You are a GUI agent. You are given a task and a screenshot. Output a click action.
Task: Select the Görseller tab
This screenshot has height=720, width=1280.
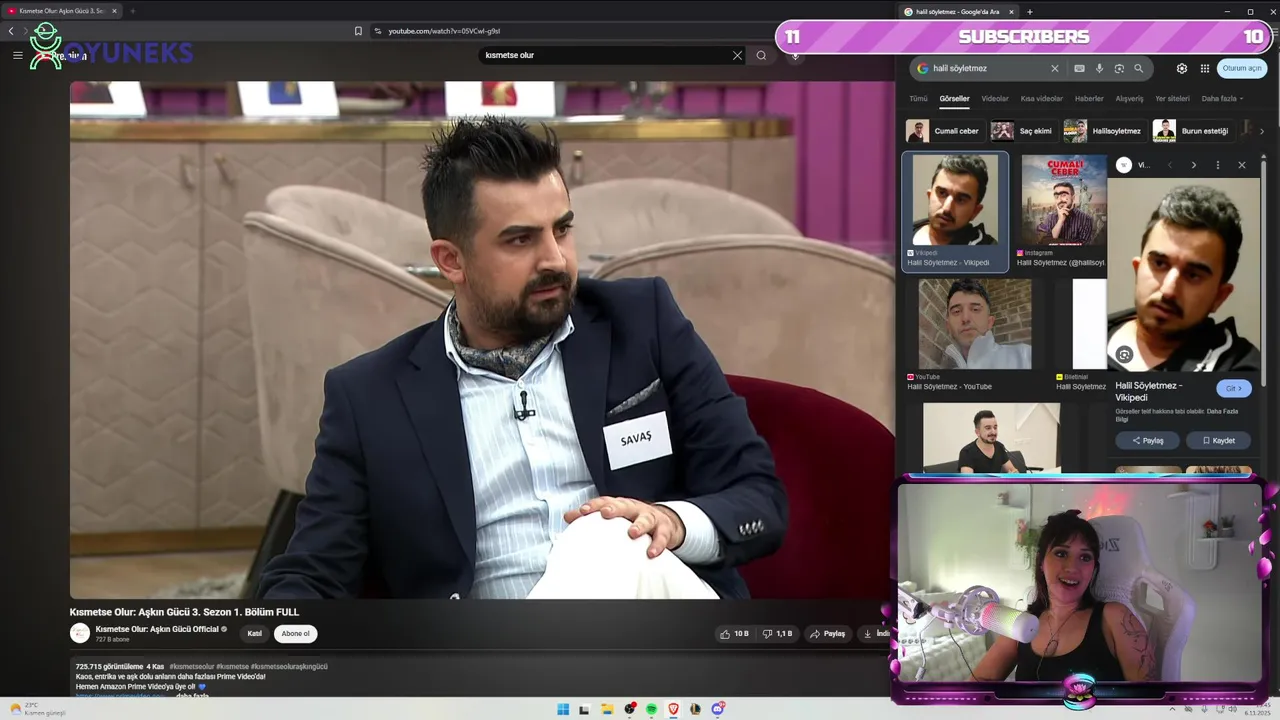click(955, 99)
